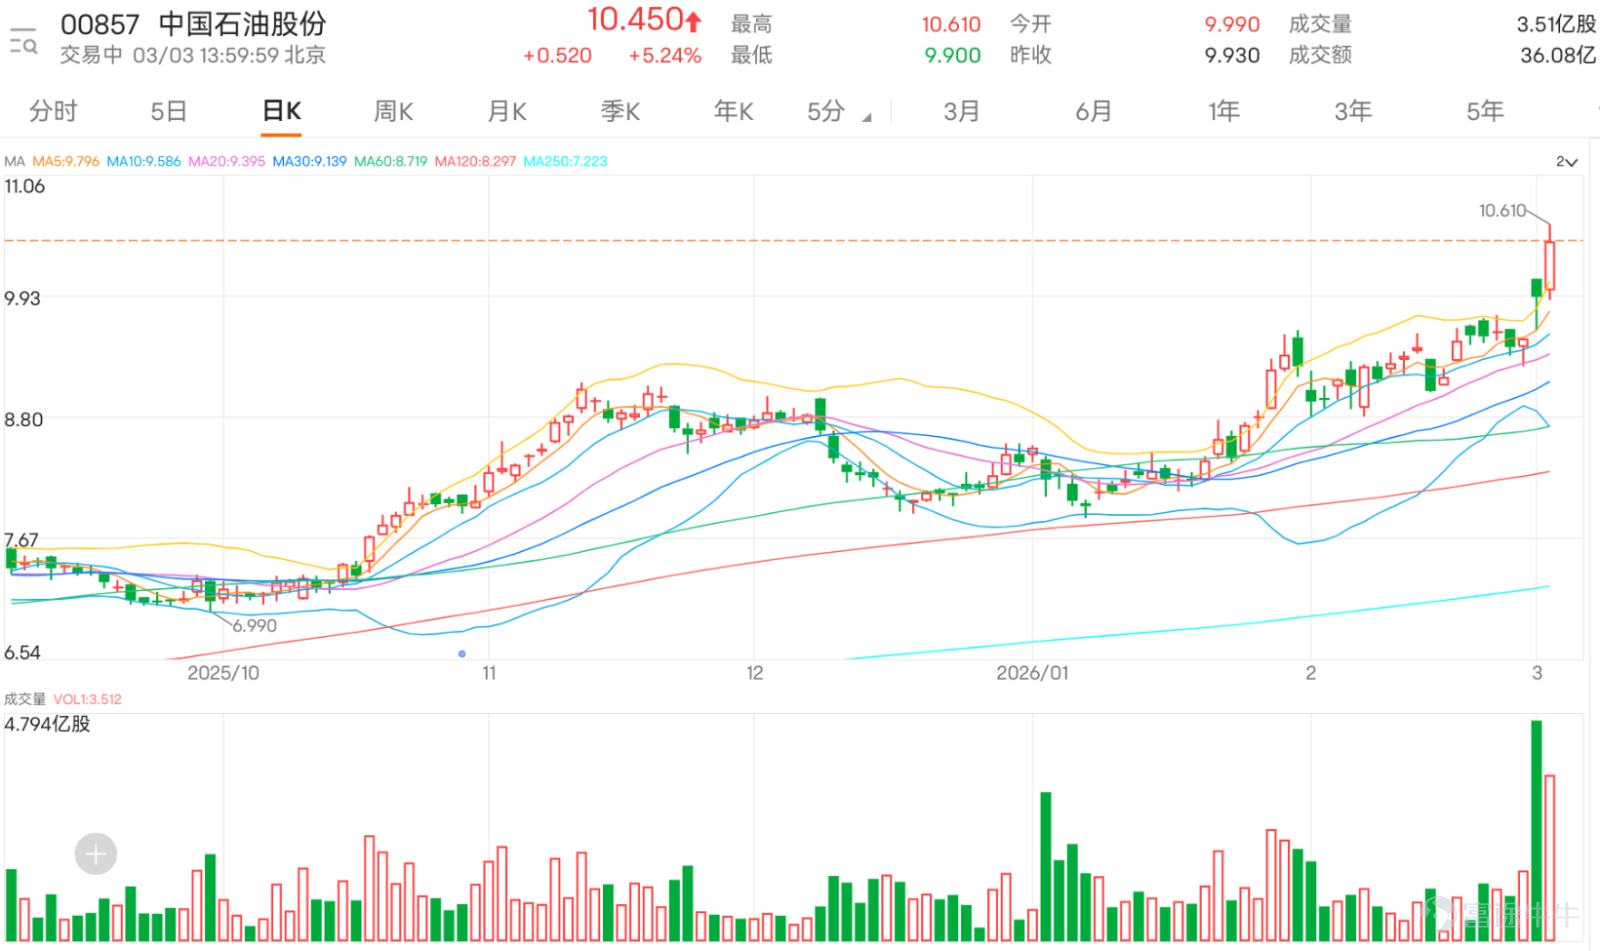Expand the indicator panel count chevron

tap(1566, 162)
